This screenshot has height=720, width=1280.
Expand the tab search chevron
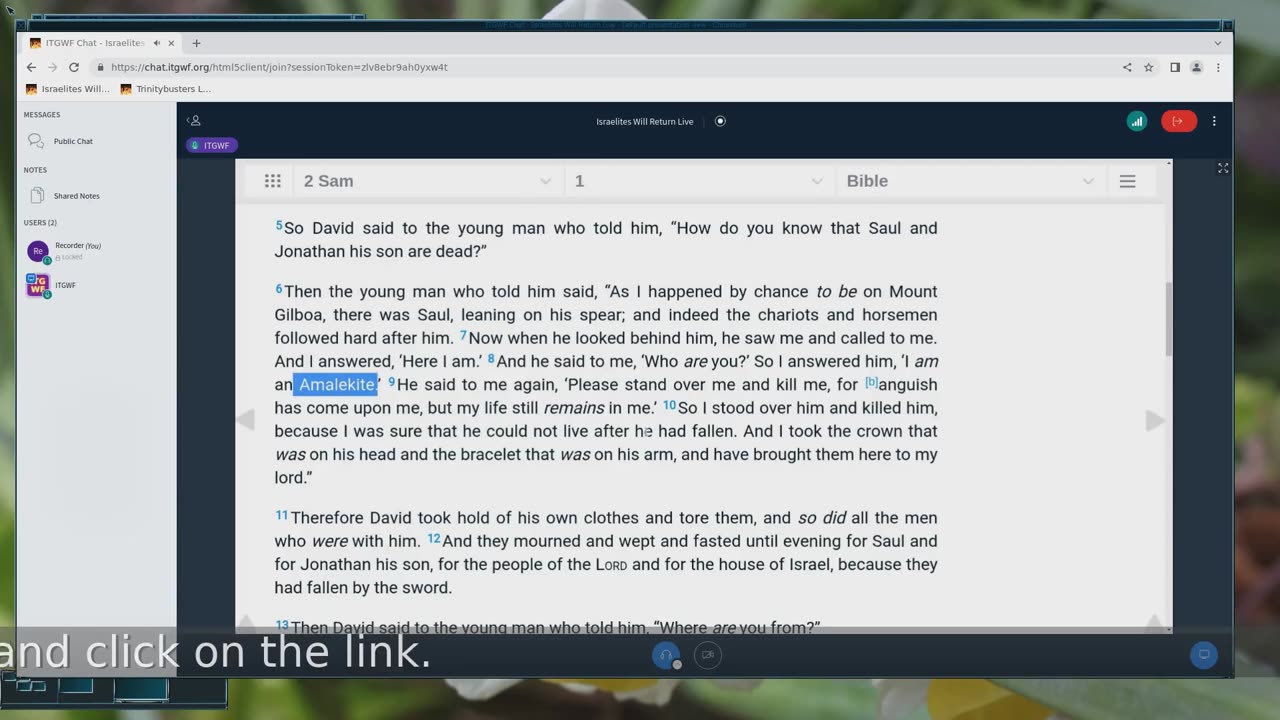[x=1218, y=43]
